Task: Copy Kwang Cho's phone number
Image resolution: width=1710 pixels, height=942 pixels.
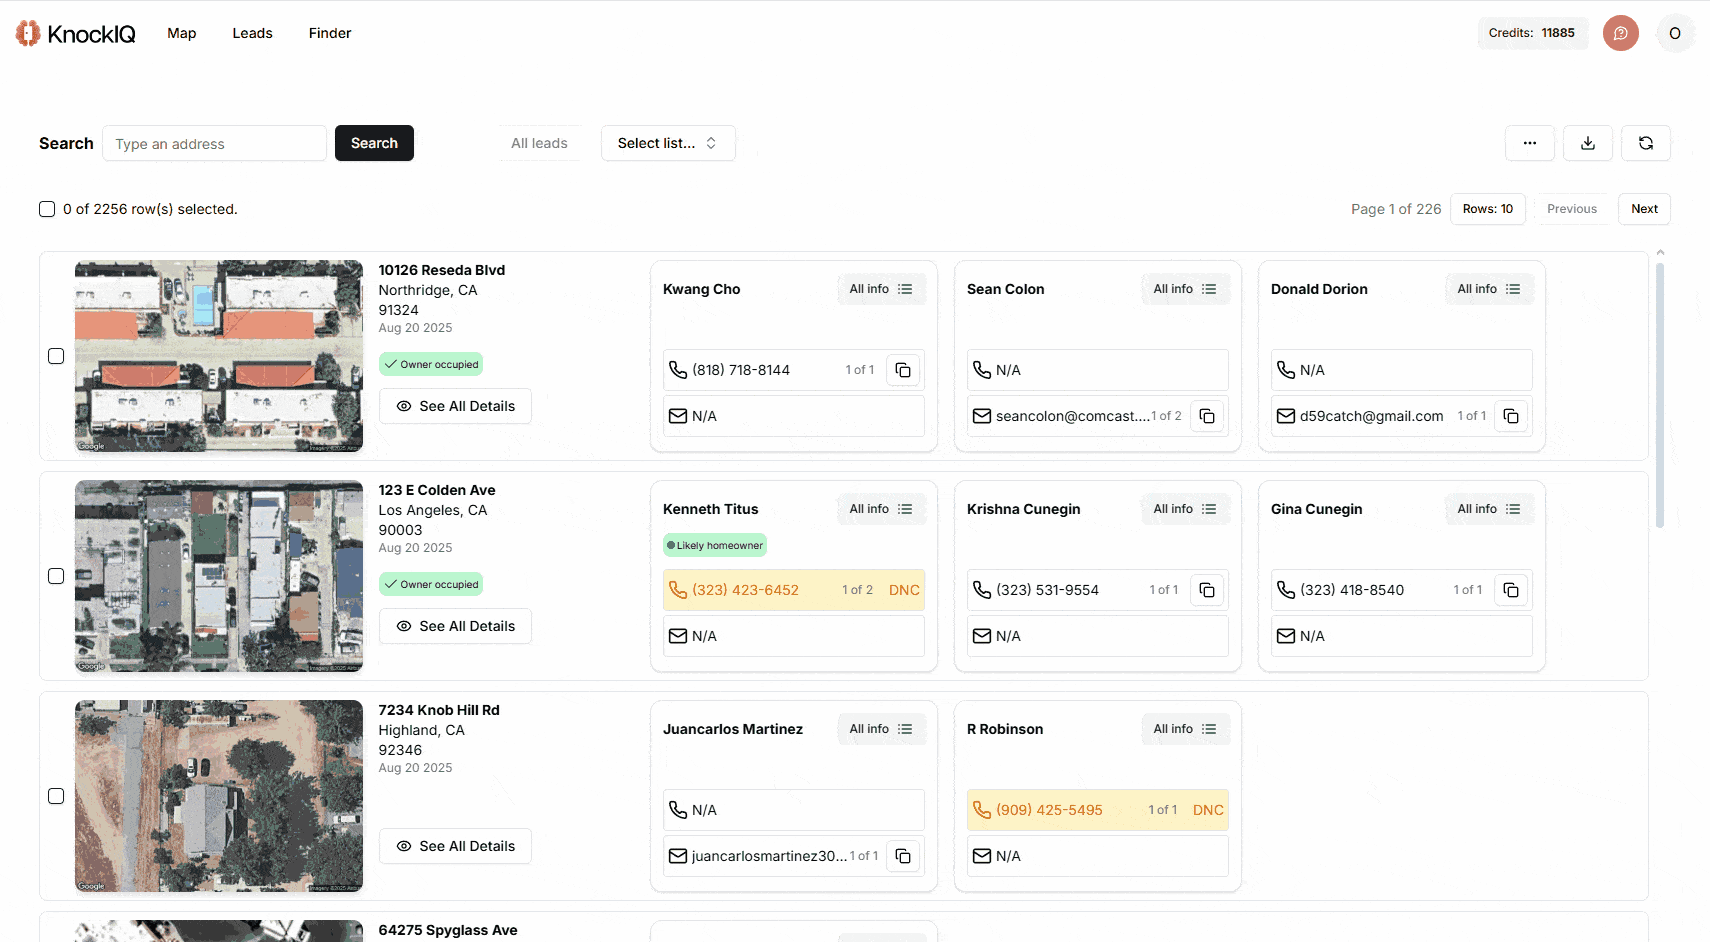Action: pyautogui.click(x=903, y=370)
